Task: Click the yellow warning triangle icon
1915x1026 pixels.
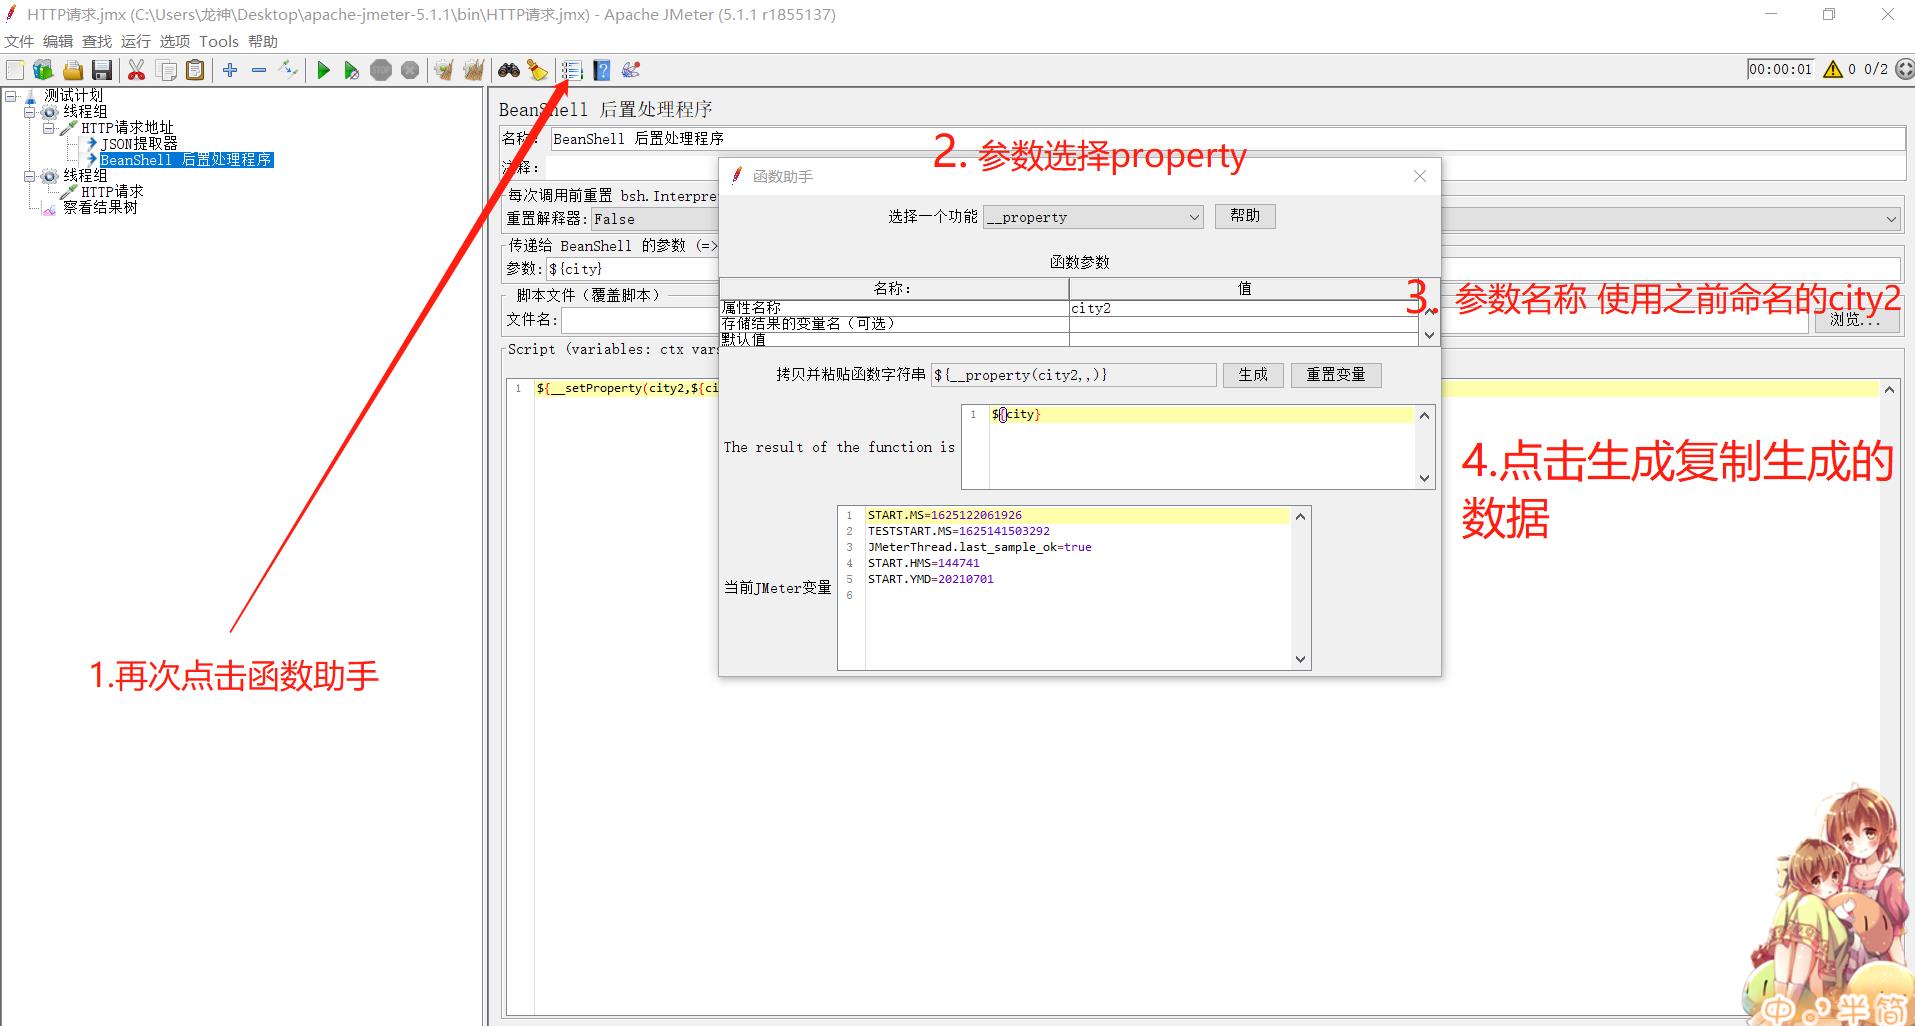Action: 1833,69
